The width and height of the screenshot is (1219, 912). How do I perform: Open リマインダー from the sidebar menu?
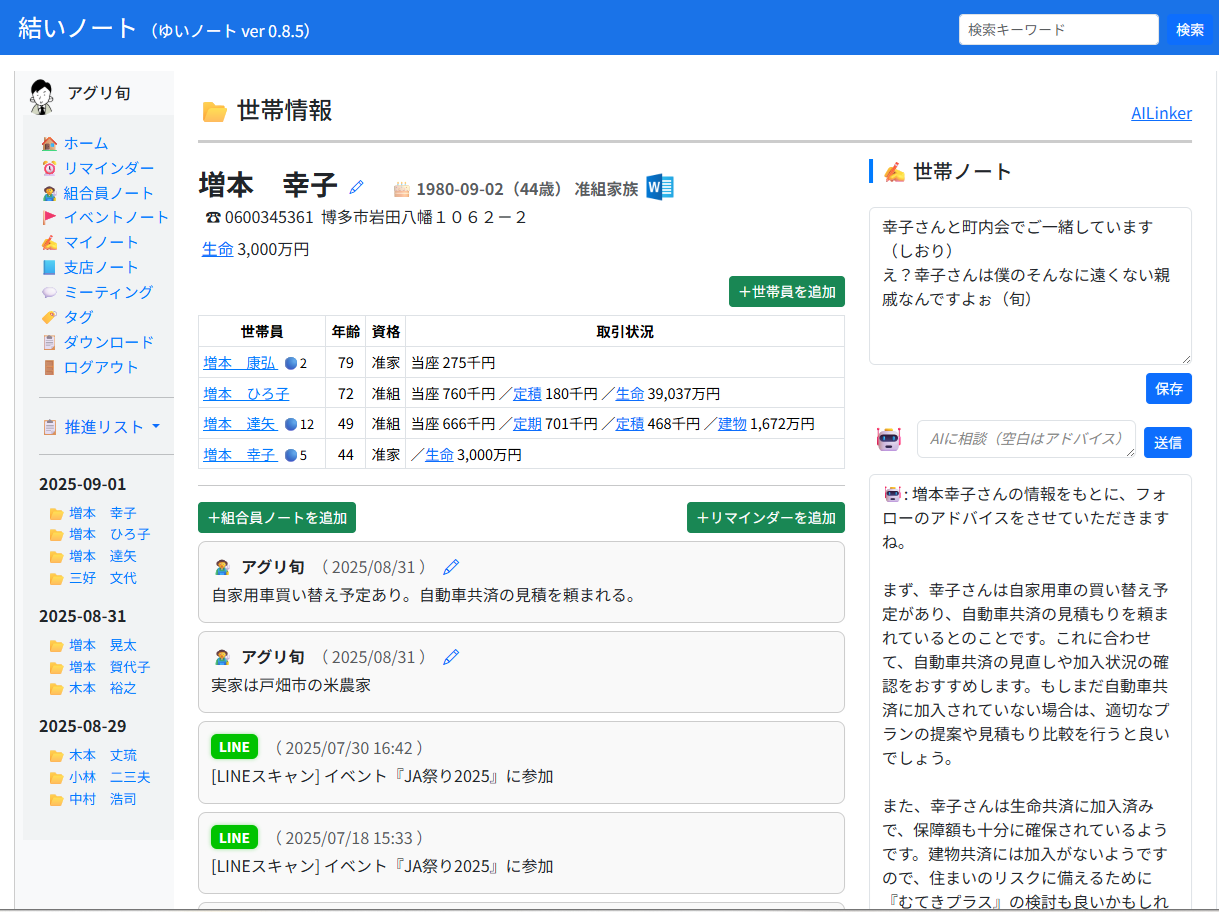click(109, 168)
